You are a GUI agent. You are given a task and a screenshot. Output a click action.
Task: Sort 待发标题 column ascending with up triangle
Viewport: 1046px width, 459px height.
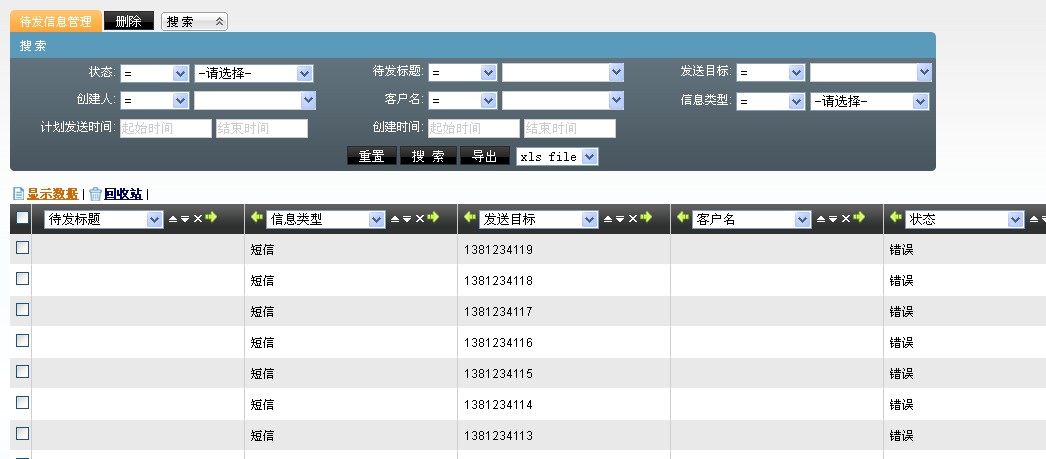pos(172,219)
